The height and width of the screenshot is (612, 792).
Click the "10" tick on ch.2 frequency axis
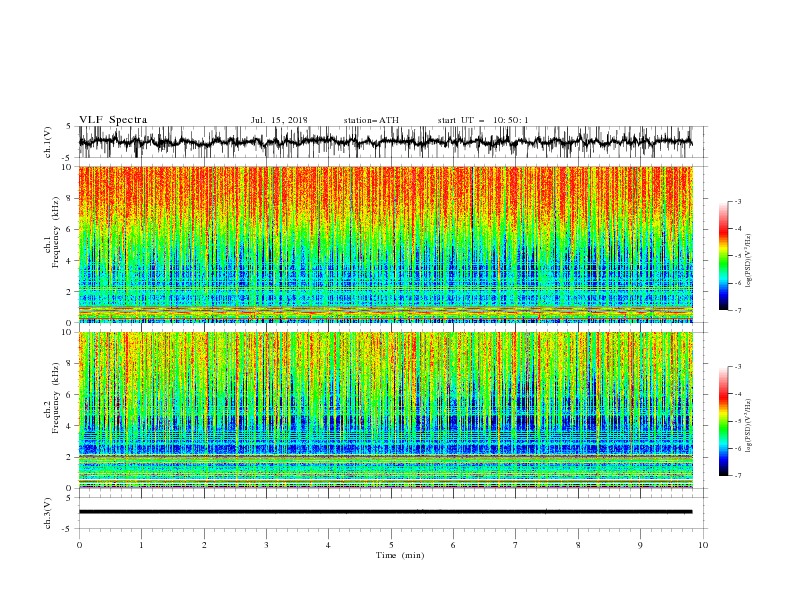pyautogui.click(x=69, y=332)
